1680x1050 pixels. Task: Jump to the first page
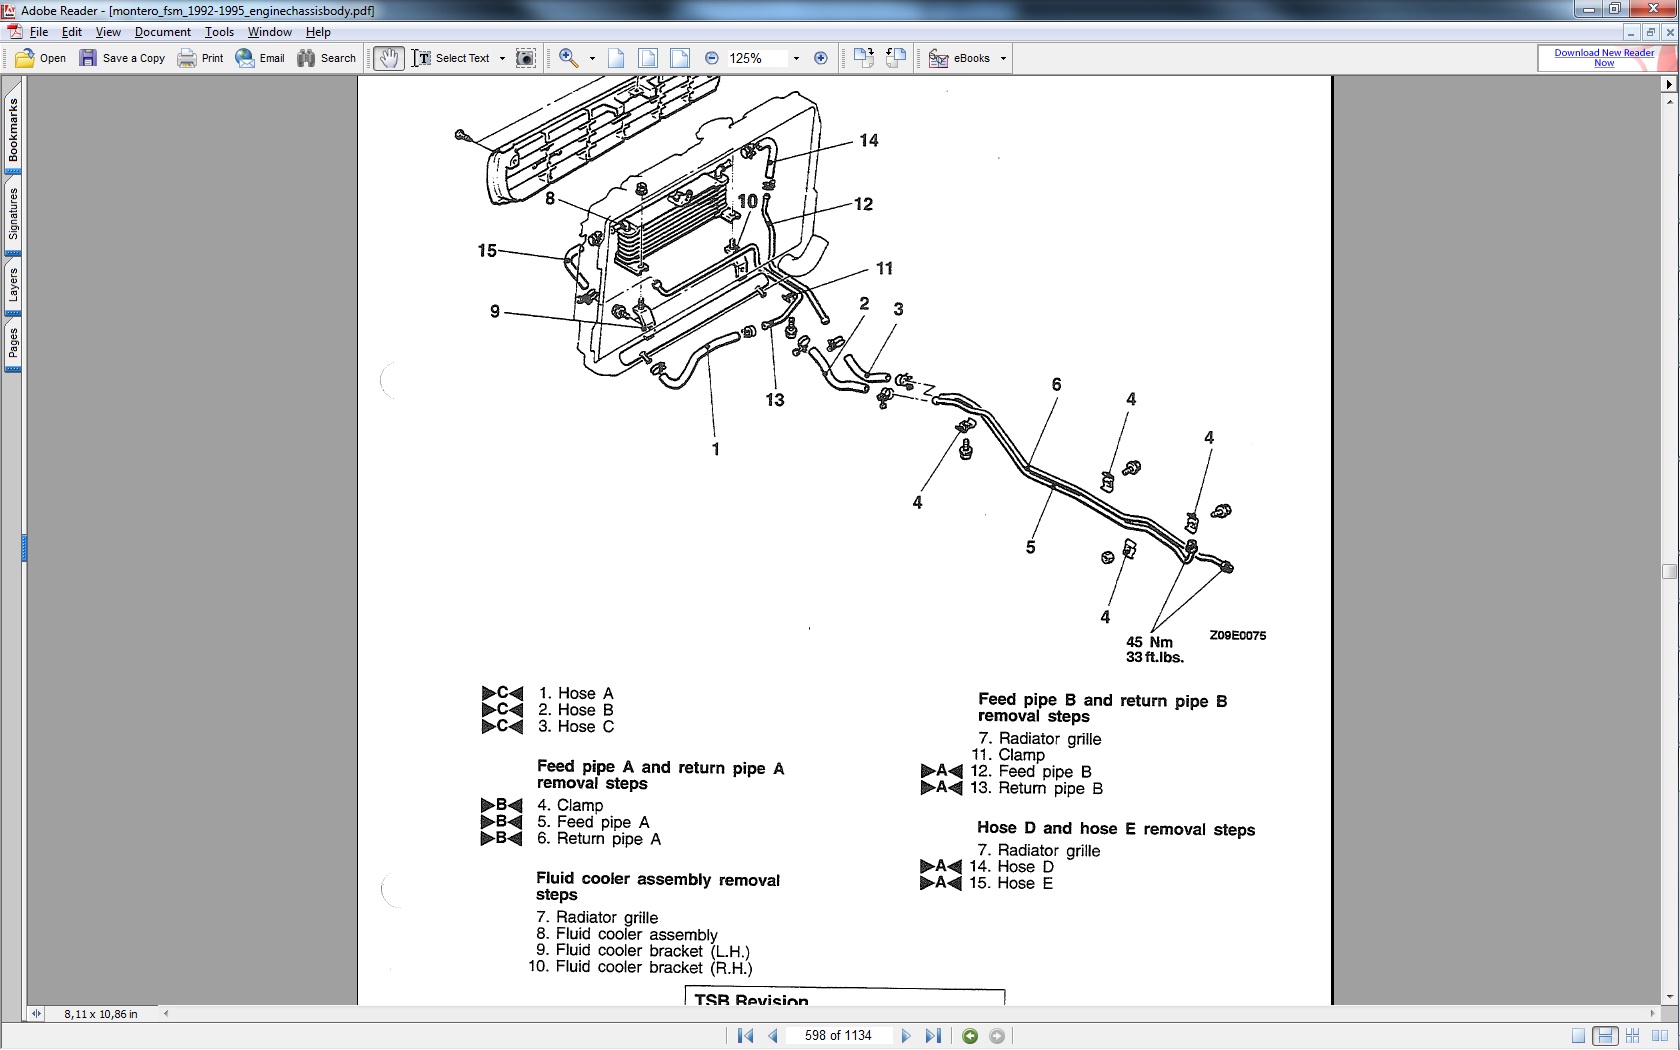point(746,1036)
